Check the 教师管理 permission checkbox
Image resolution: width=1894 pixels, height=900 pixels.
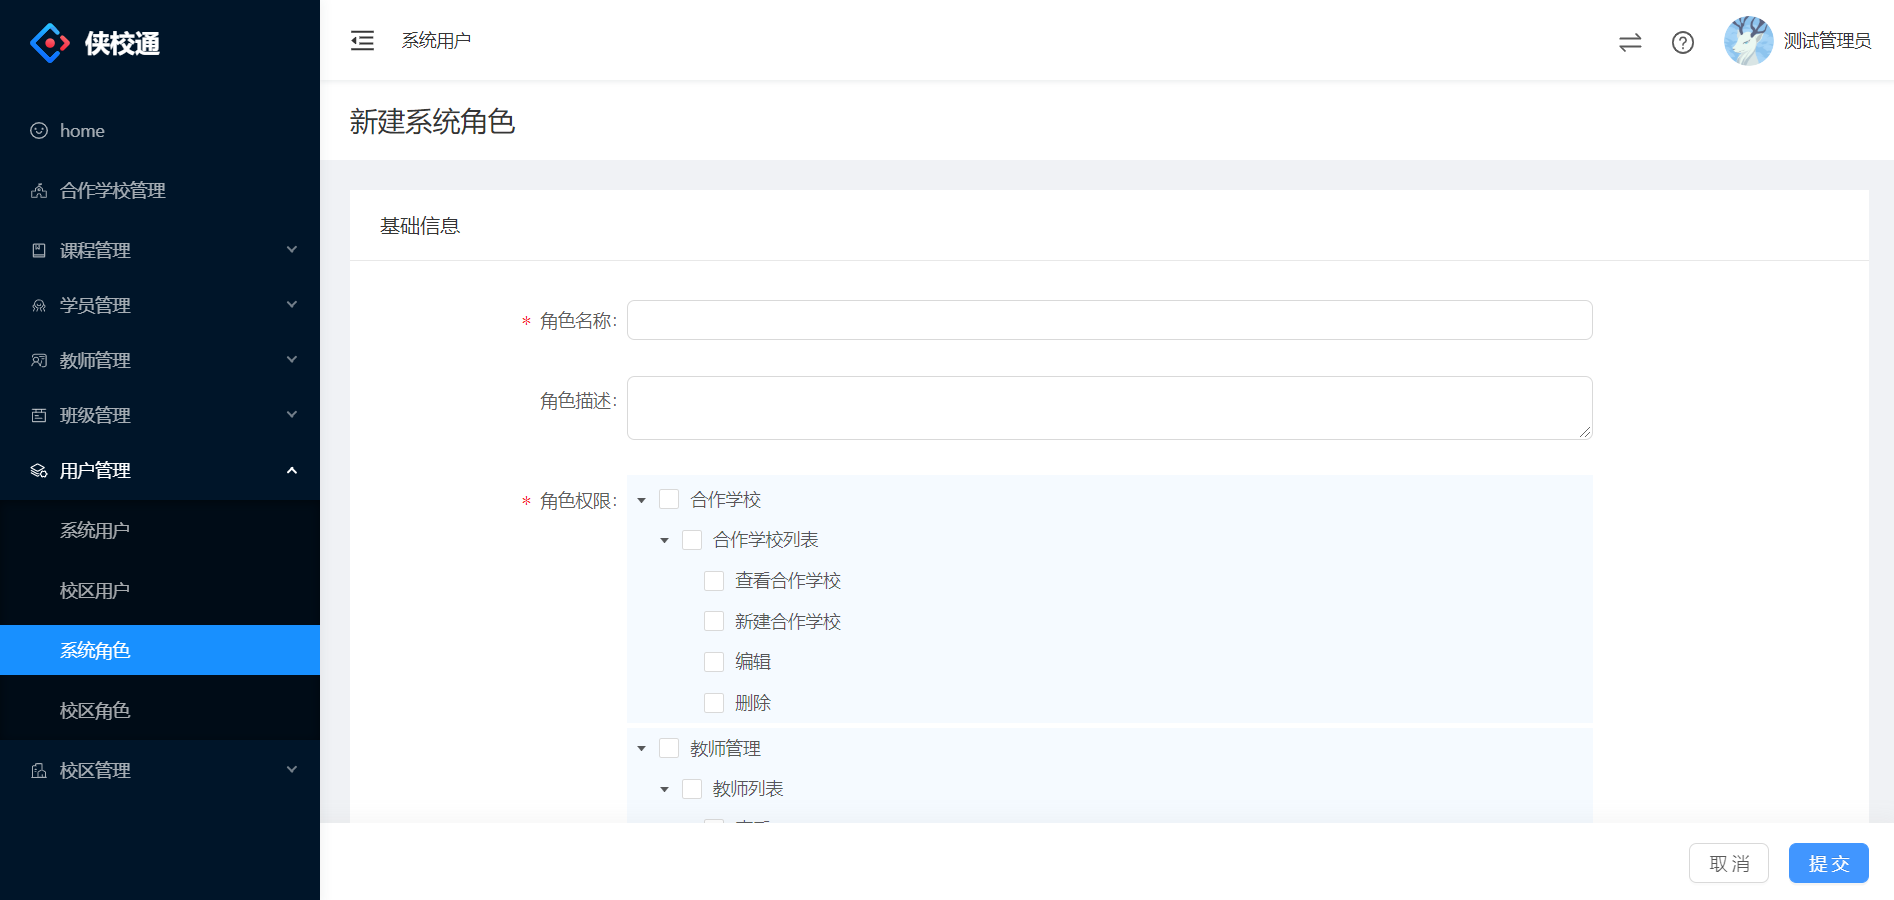[669, 748]
